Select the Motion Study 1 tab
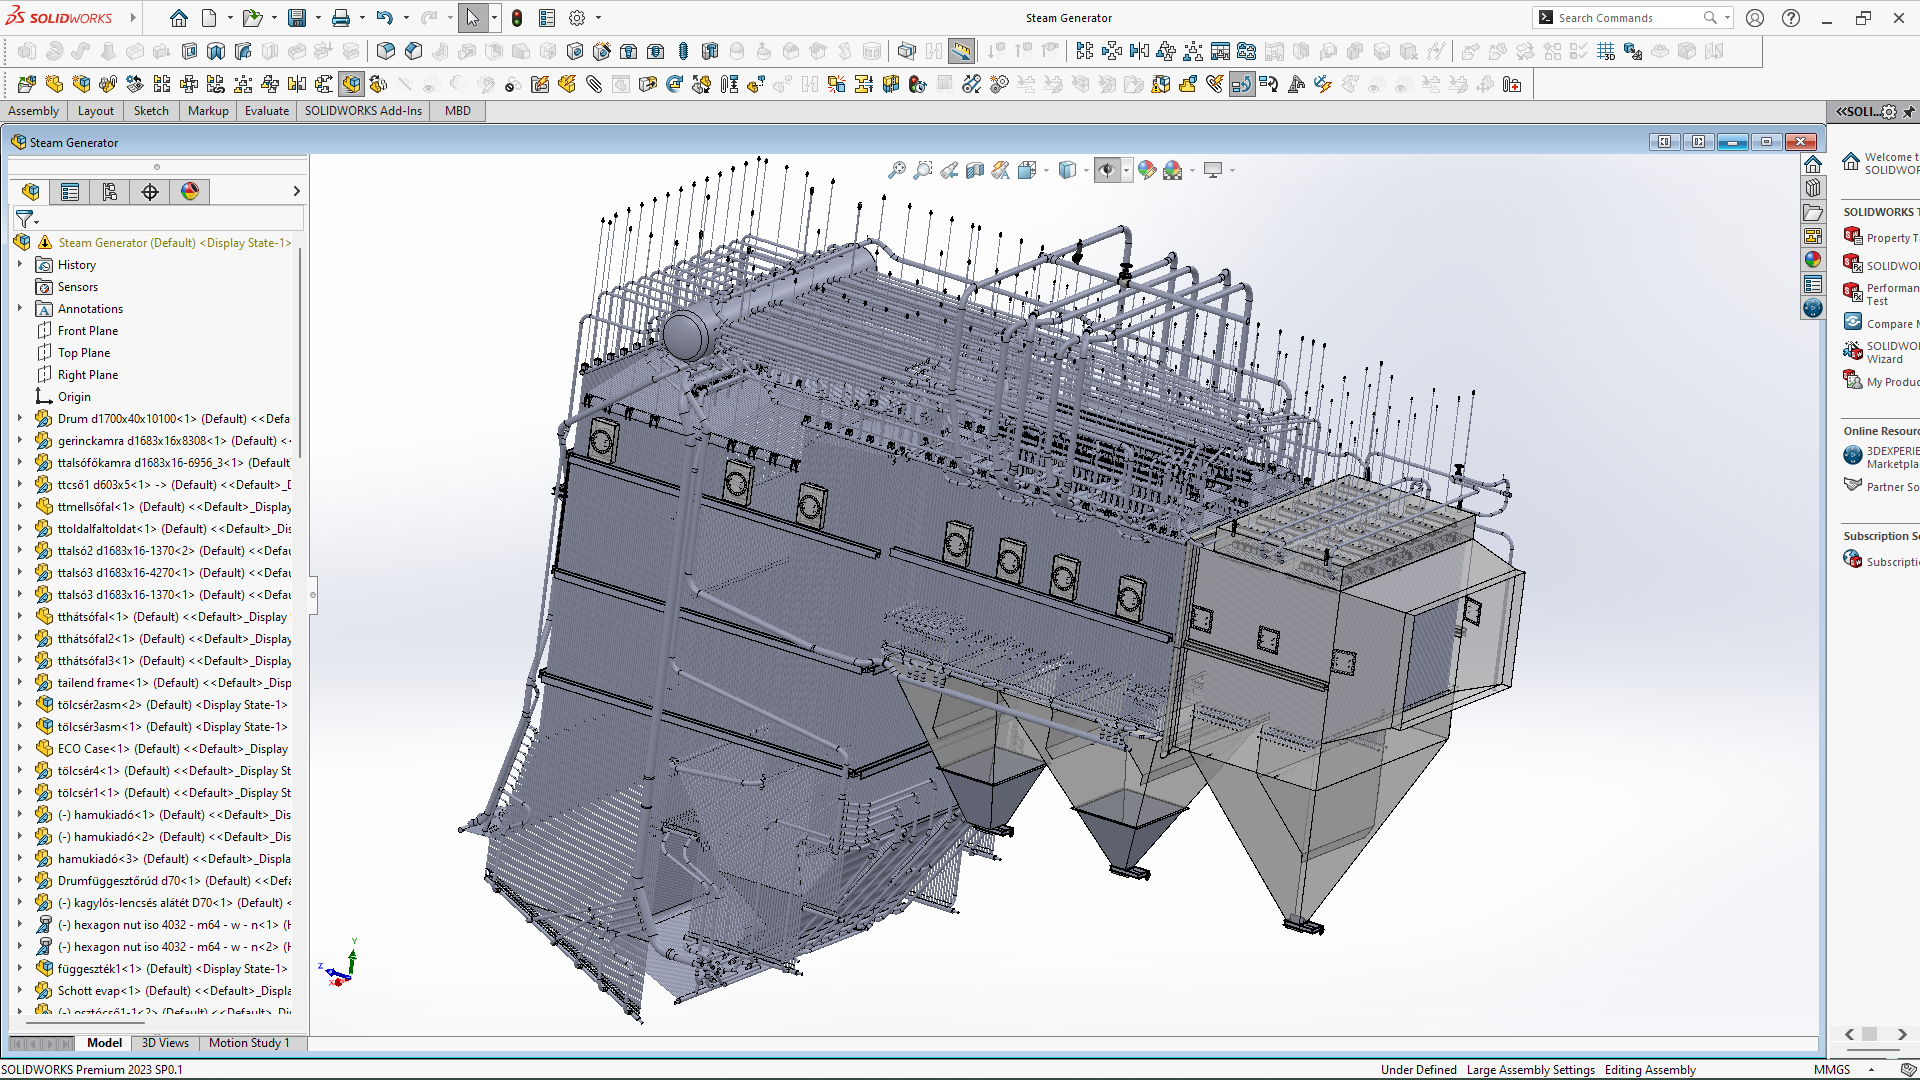Image resolution: width=1920 pixels, height=1080 pixels. click(249, 1043)
